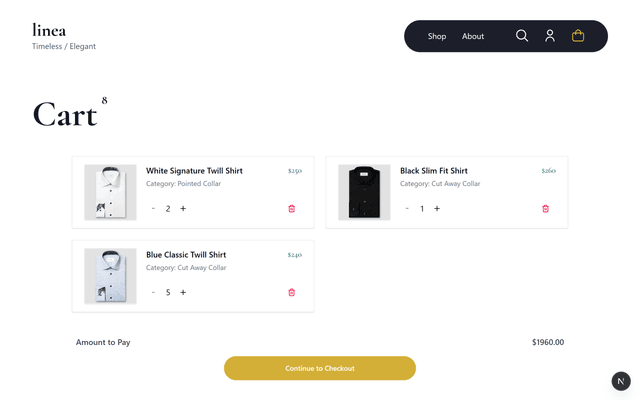Open the search icon in navbar
This screenshot has height=400, width=640.
click(x=522, y=36)
